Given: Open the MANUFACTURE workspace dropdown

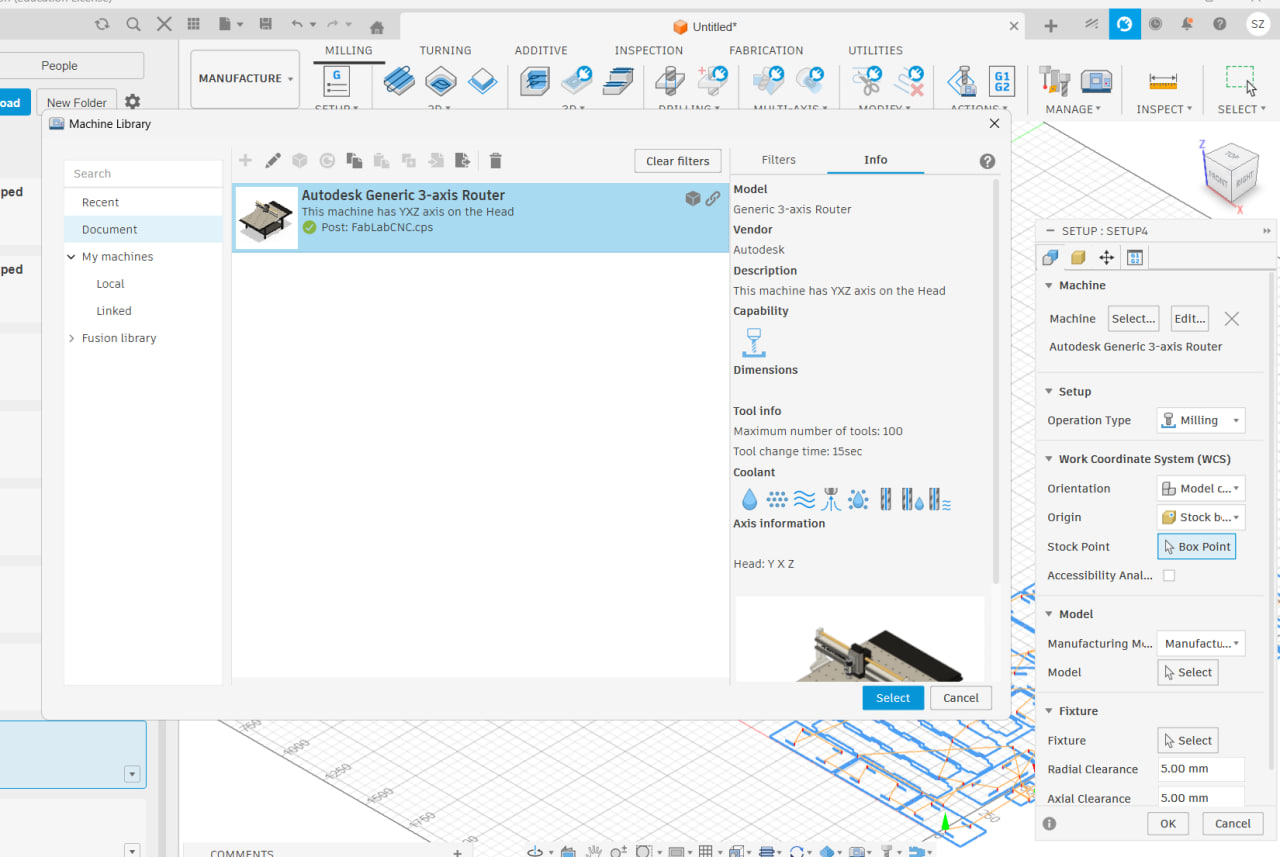Looking at the screenshot, I should (x=245, y=79).
